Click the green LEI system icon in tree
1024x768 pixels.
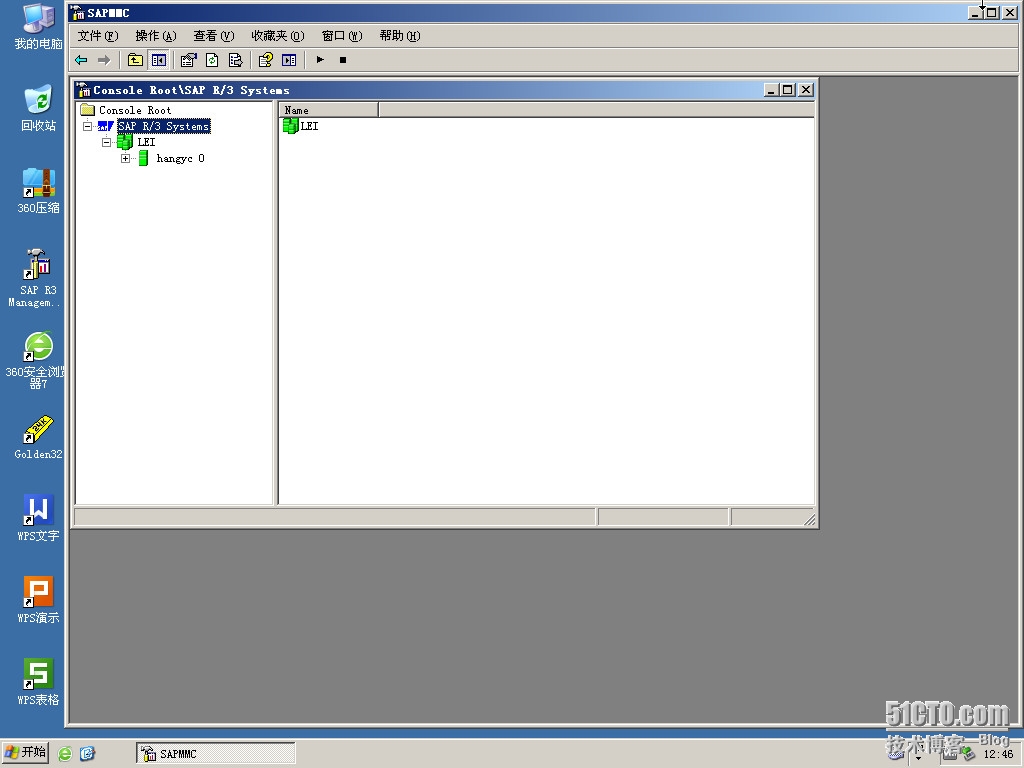coord(125,142)
